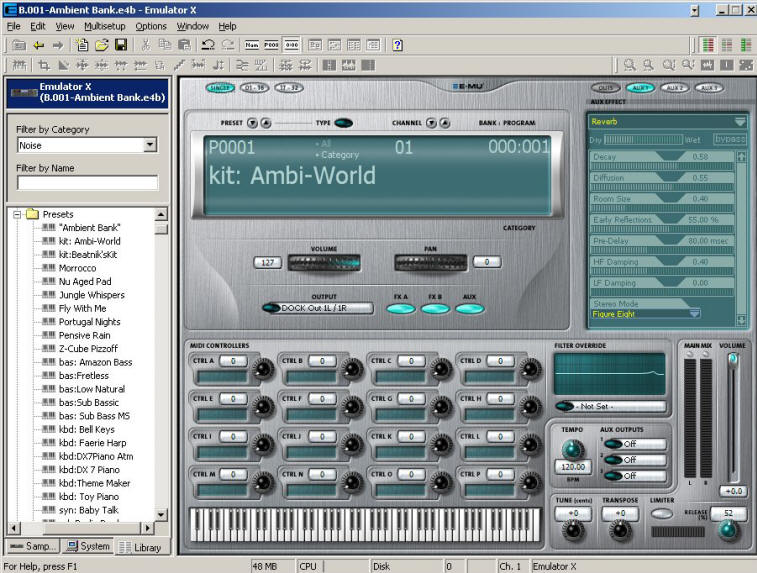
Task: Click the first magnifier zoom icon
Action: (629, 65)
